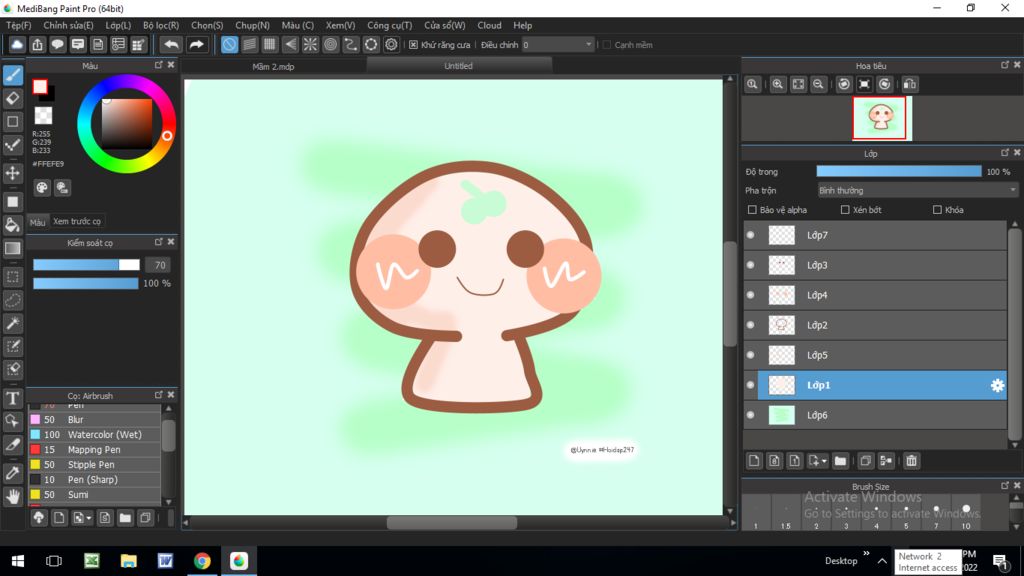Switch to the Mầm 2.mdp tab
Image resolution: width=1024 pixels, height=576 pixels.
pyautogui.click(x=273, y=66)
